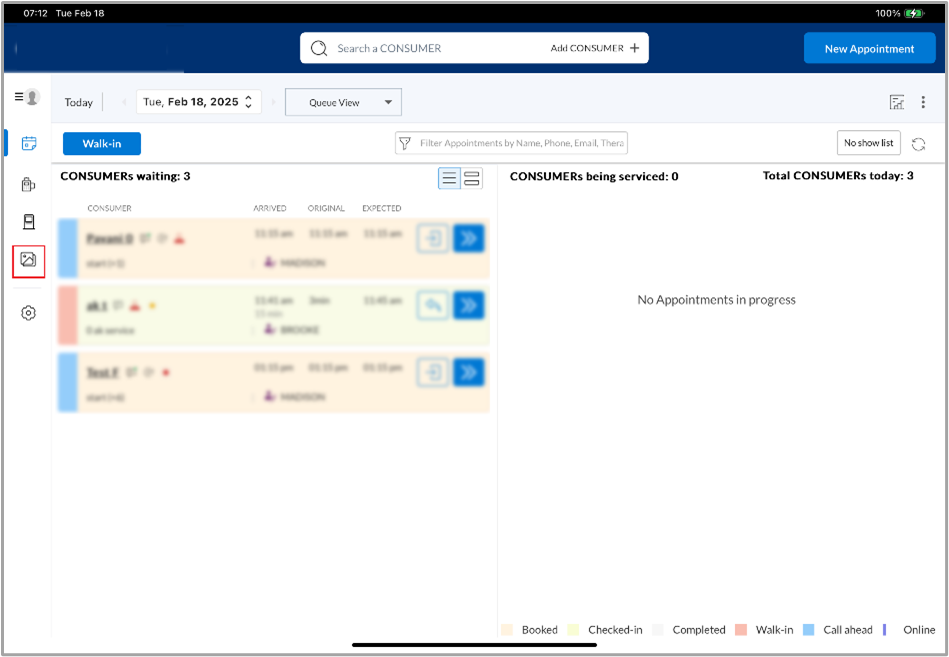The image size is (949, 657).
Task: Open the hamburger menu beside the avatar
Action: point(19,97)
